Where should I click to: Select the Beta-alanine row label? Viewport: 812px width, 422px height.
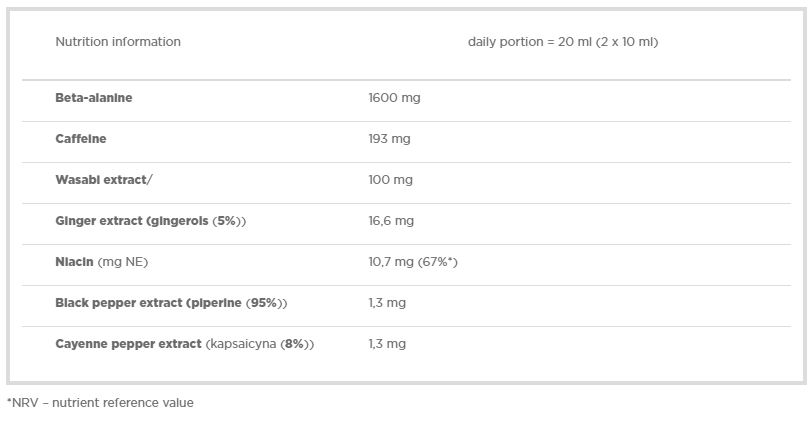94,98
